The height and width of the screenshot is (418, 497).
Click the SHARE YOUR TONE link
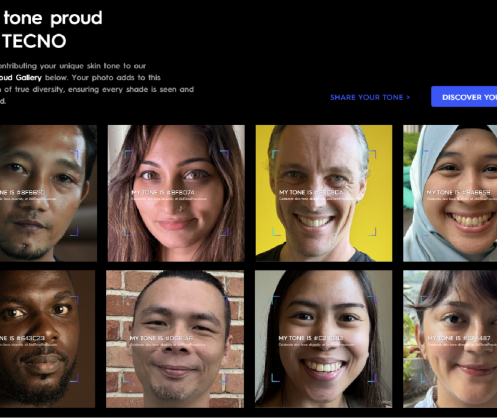[370, 97]
